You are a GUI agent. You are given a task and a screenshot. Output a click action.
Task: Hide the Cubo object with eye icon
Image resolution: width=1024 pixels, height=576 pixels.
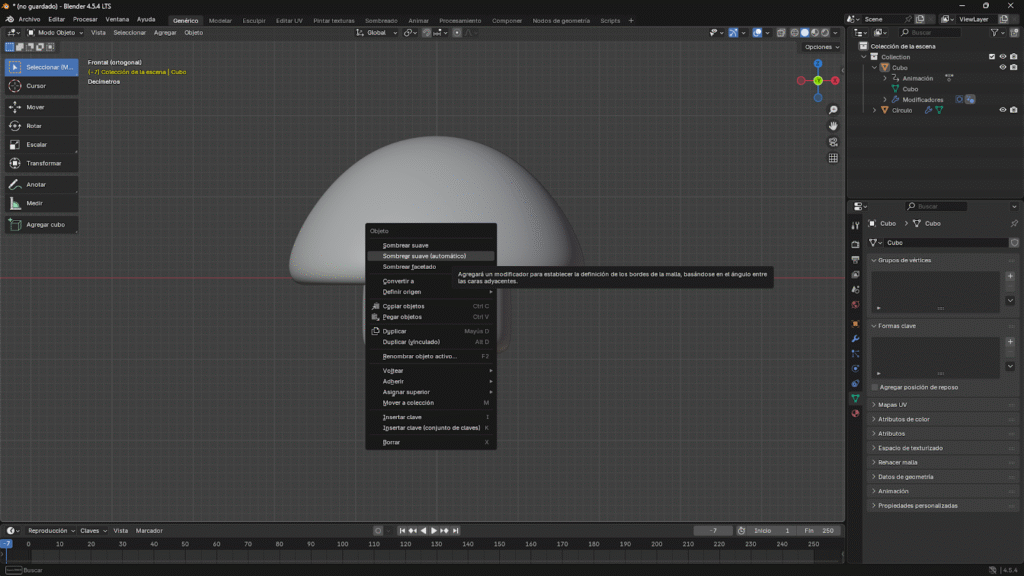(x=1002, y=68)
